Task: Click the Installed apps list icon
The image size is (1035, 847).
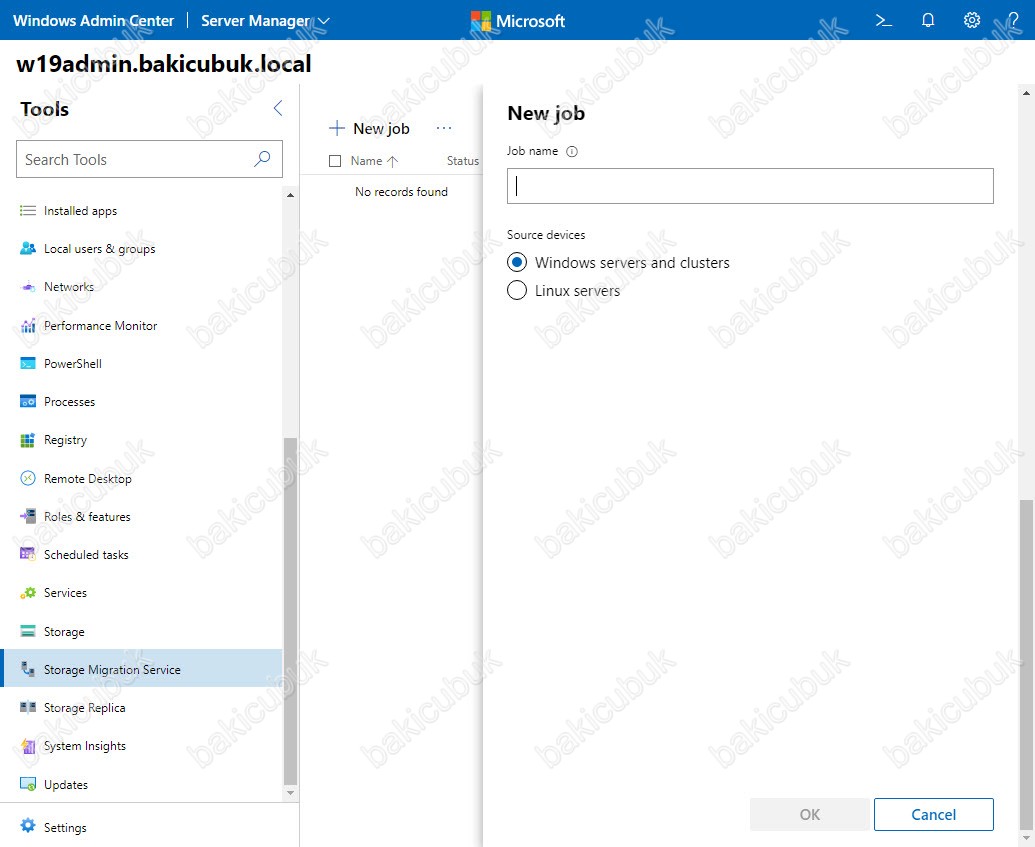Action: (28, 211)
